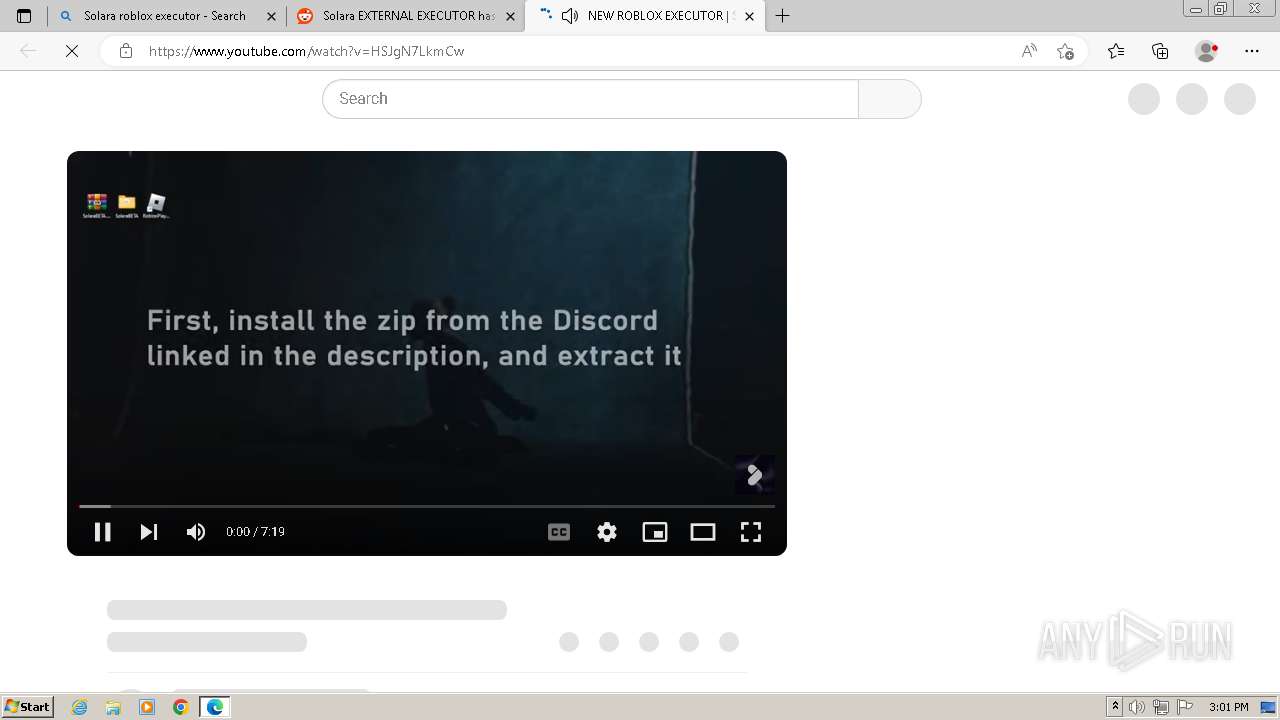
Task: Open Edge tab actions menu
Action: [x=24, y=16]
